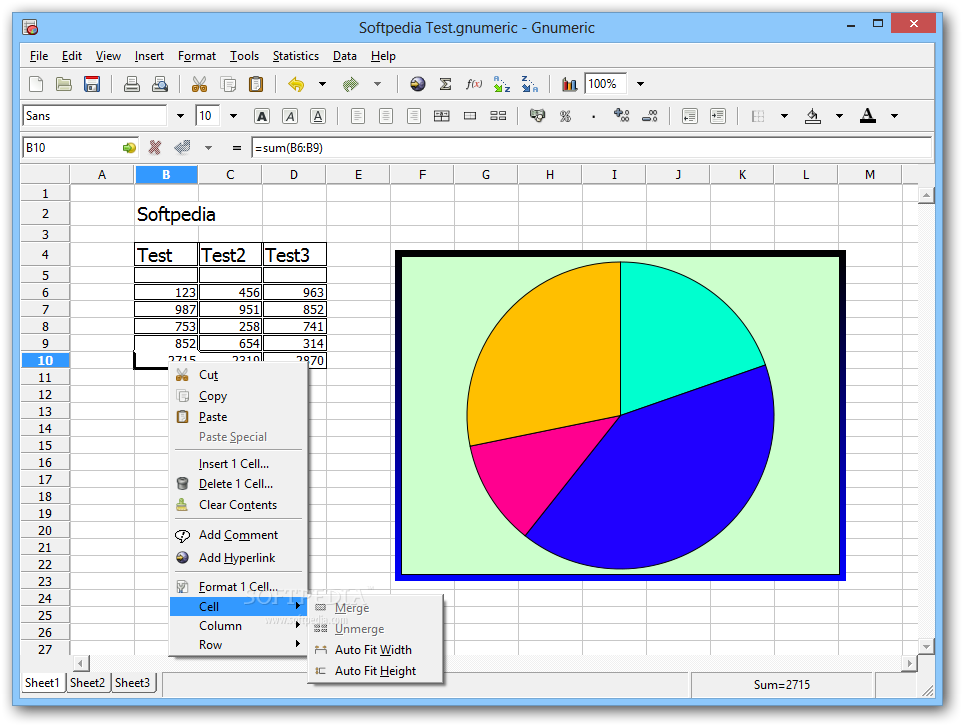Create a new workbook with New icon
The height and width of the screenshot is (726, 963).
pyautogui.click(x=36, y=84)
